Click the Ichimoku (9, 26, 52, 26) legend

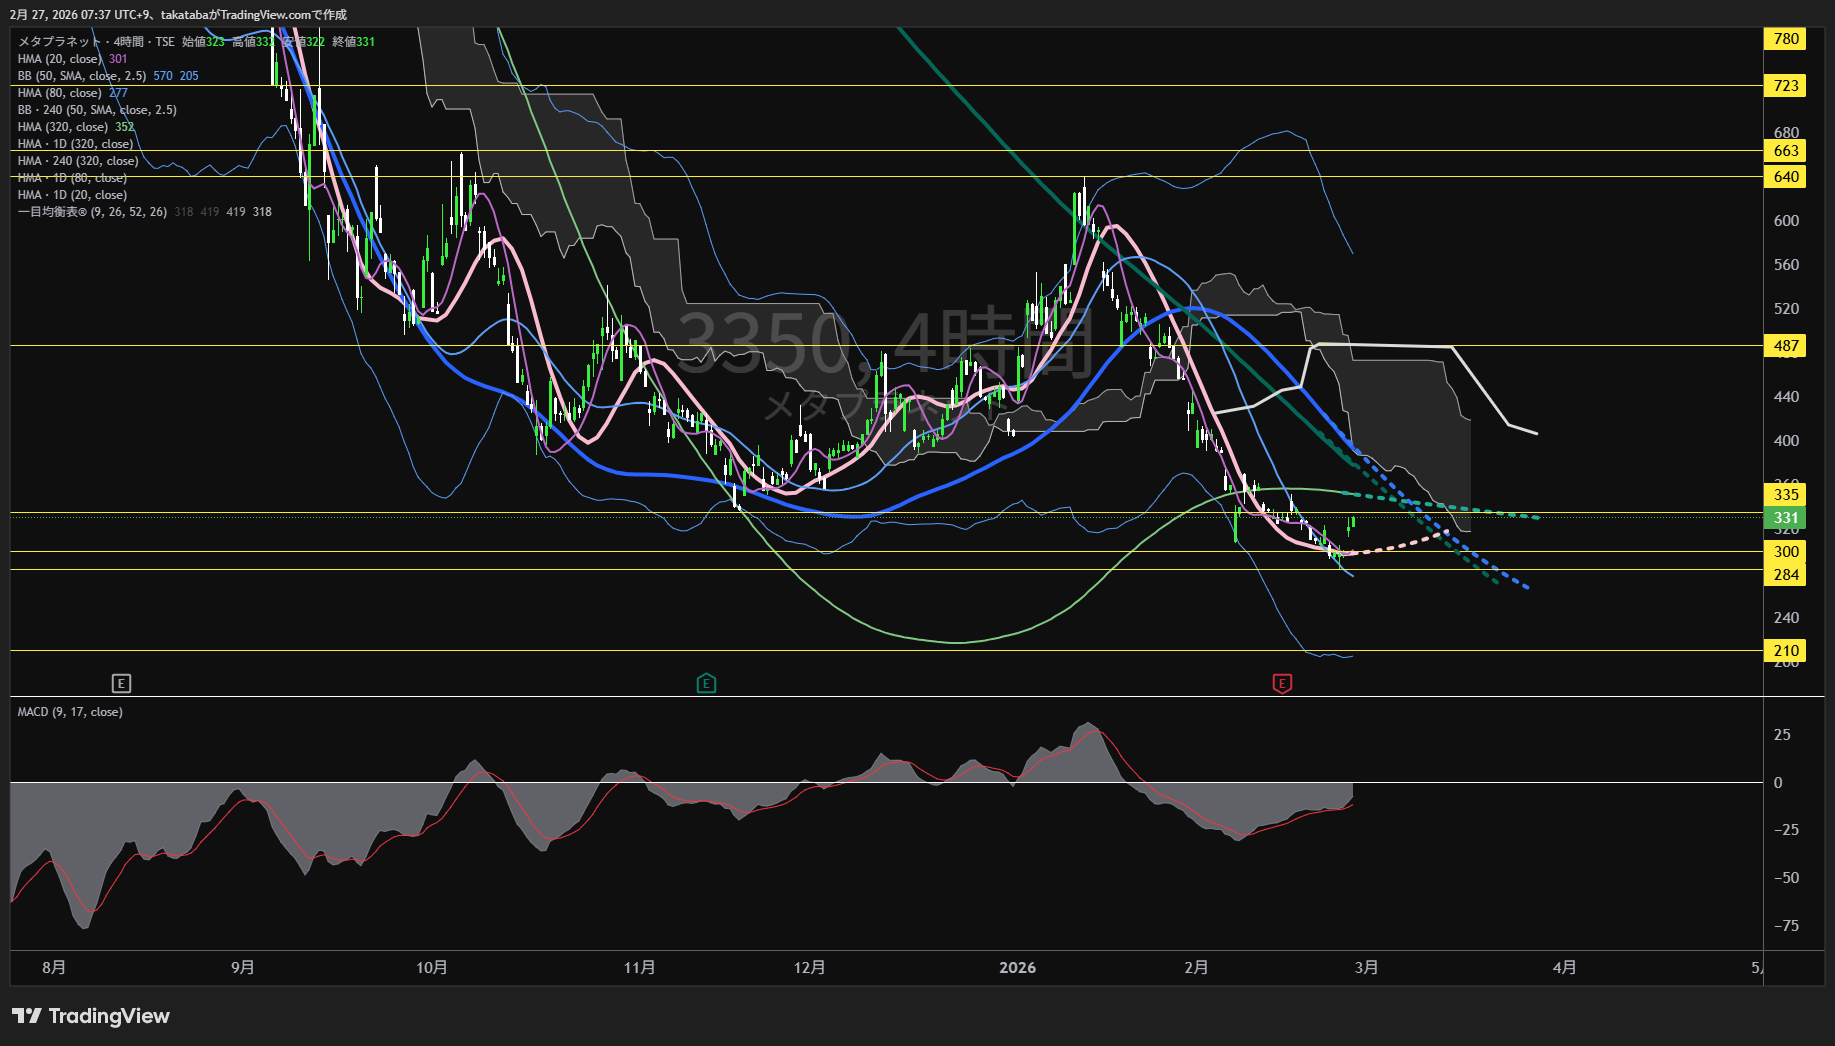(92, 212)
